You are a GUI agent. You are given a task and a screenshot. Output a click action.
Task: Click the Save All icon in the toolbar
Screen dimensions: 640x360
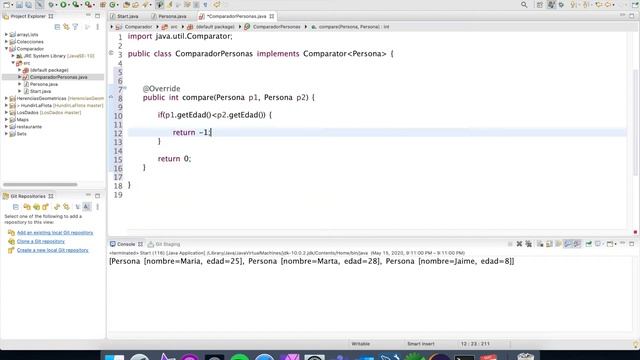click(28, 5)
